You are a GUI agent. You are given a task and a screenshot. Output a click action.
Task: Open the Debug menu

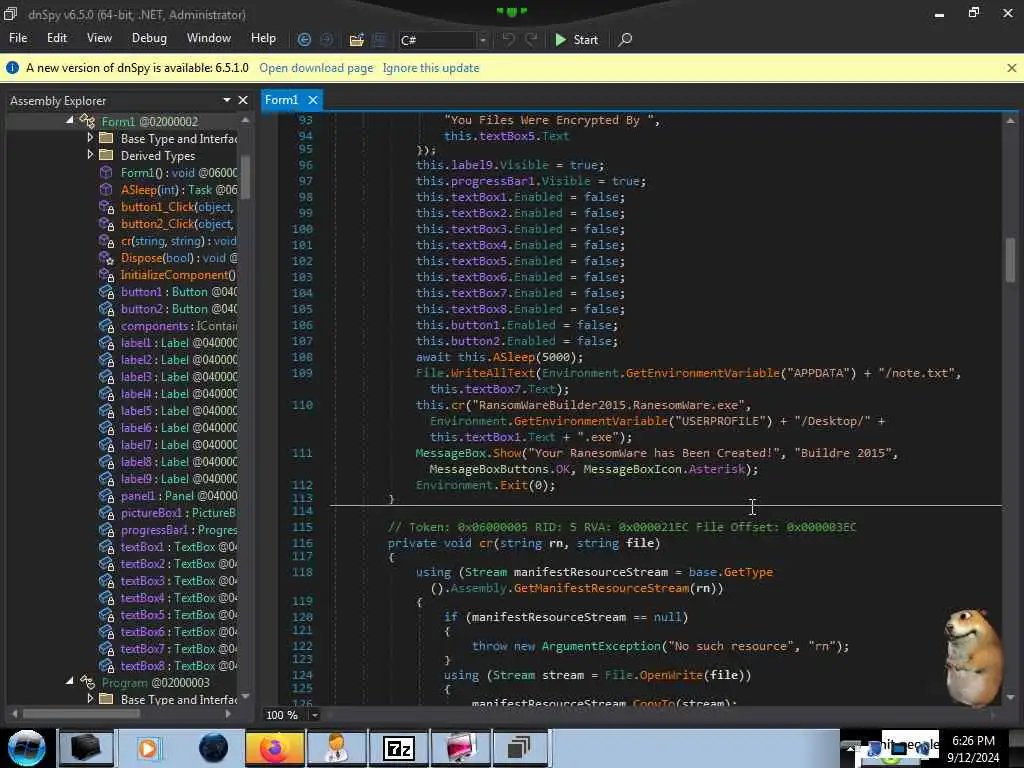click(149, 39)
